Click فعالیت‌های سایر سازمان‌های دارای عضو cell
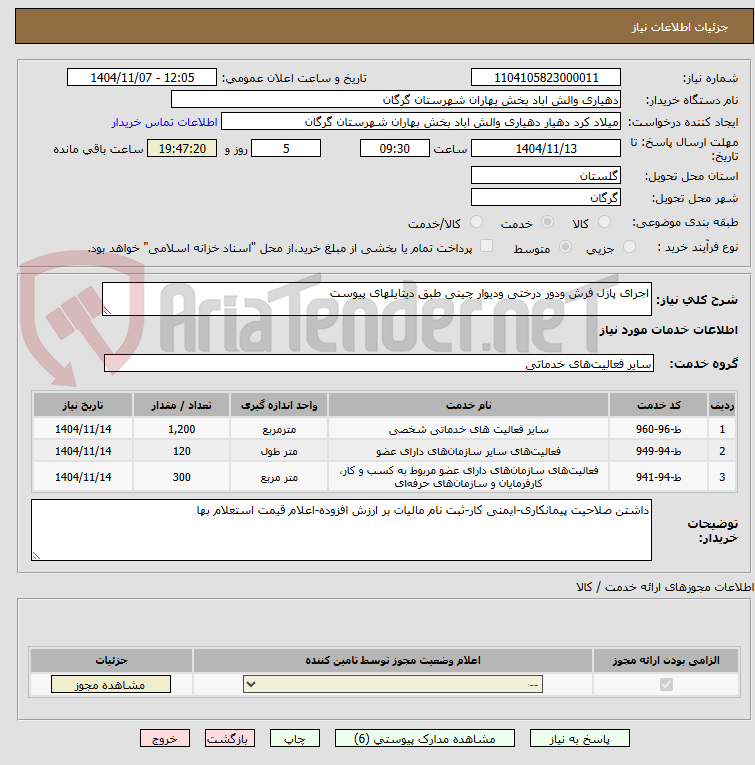 tap(468, 451)
